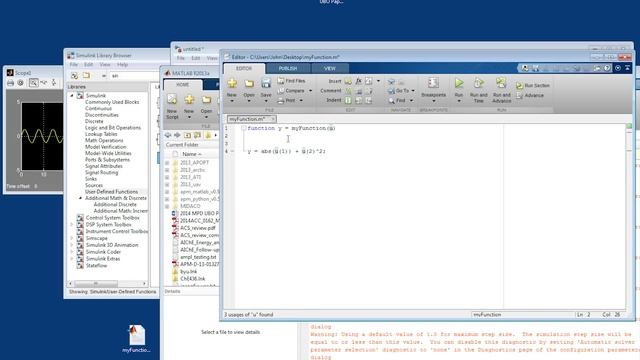The width and height of the screenshot is (640, 360).
Task: Click the Help question mark icon in Editor
Action: pos(607,68)
